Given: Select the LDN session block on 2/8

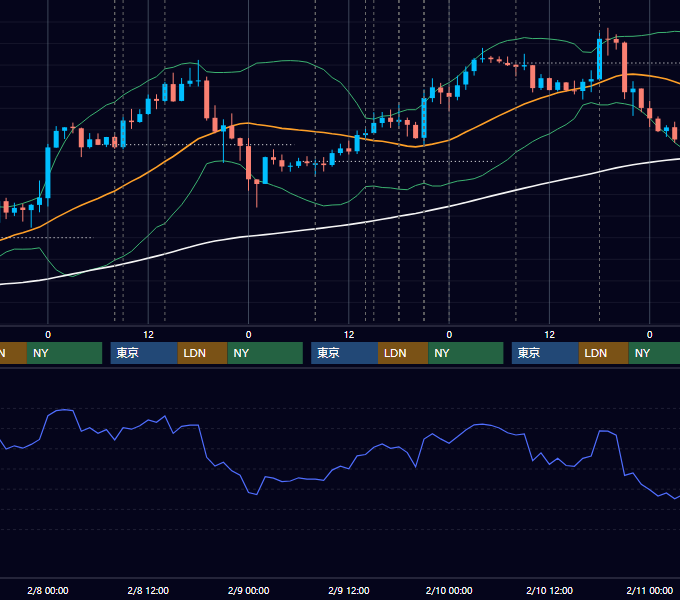Looking at the screenshot, I should coord(203,353).
